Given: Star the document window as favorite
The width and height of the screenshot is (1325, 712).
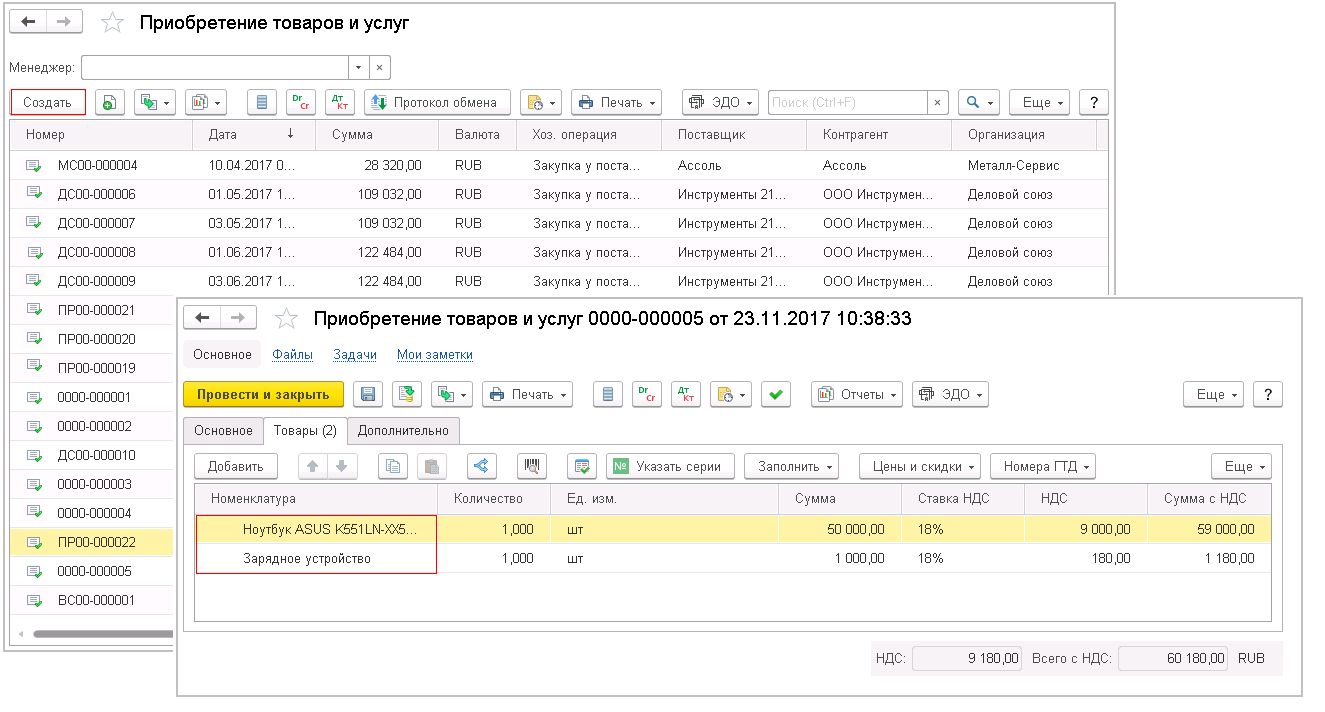Looking at the screenshot, I should 287,319.
